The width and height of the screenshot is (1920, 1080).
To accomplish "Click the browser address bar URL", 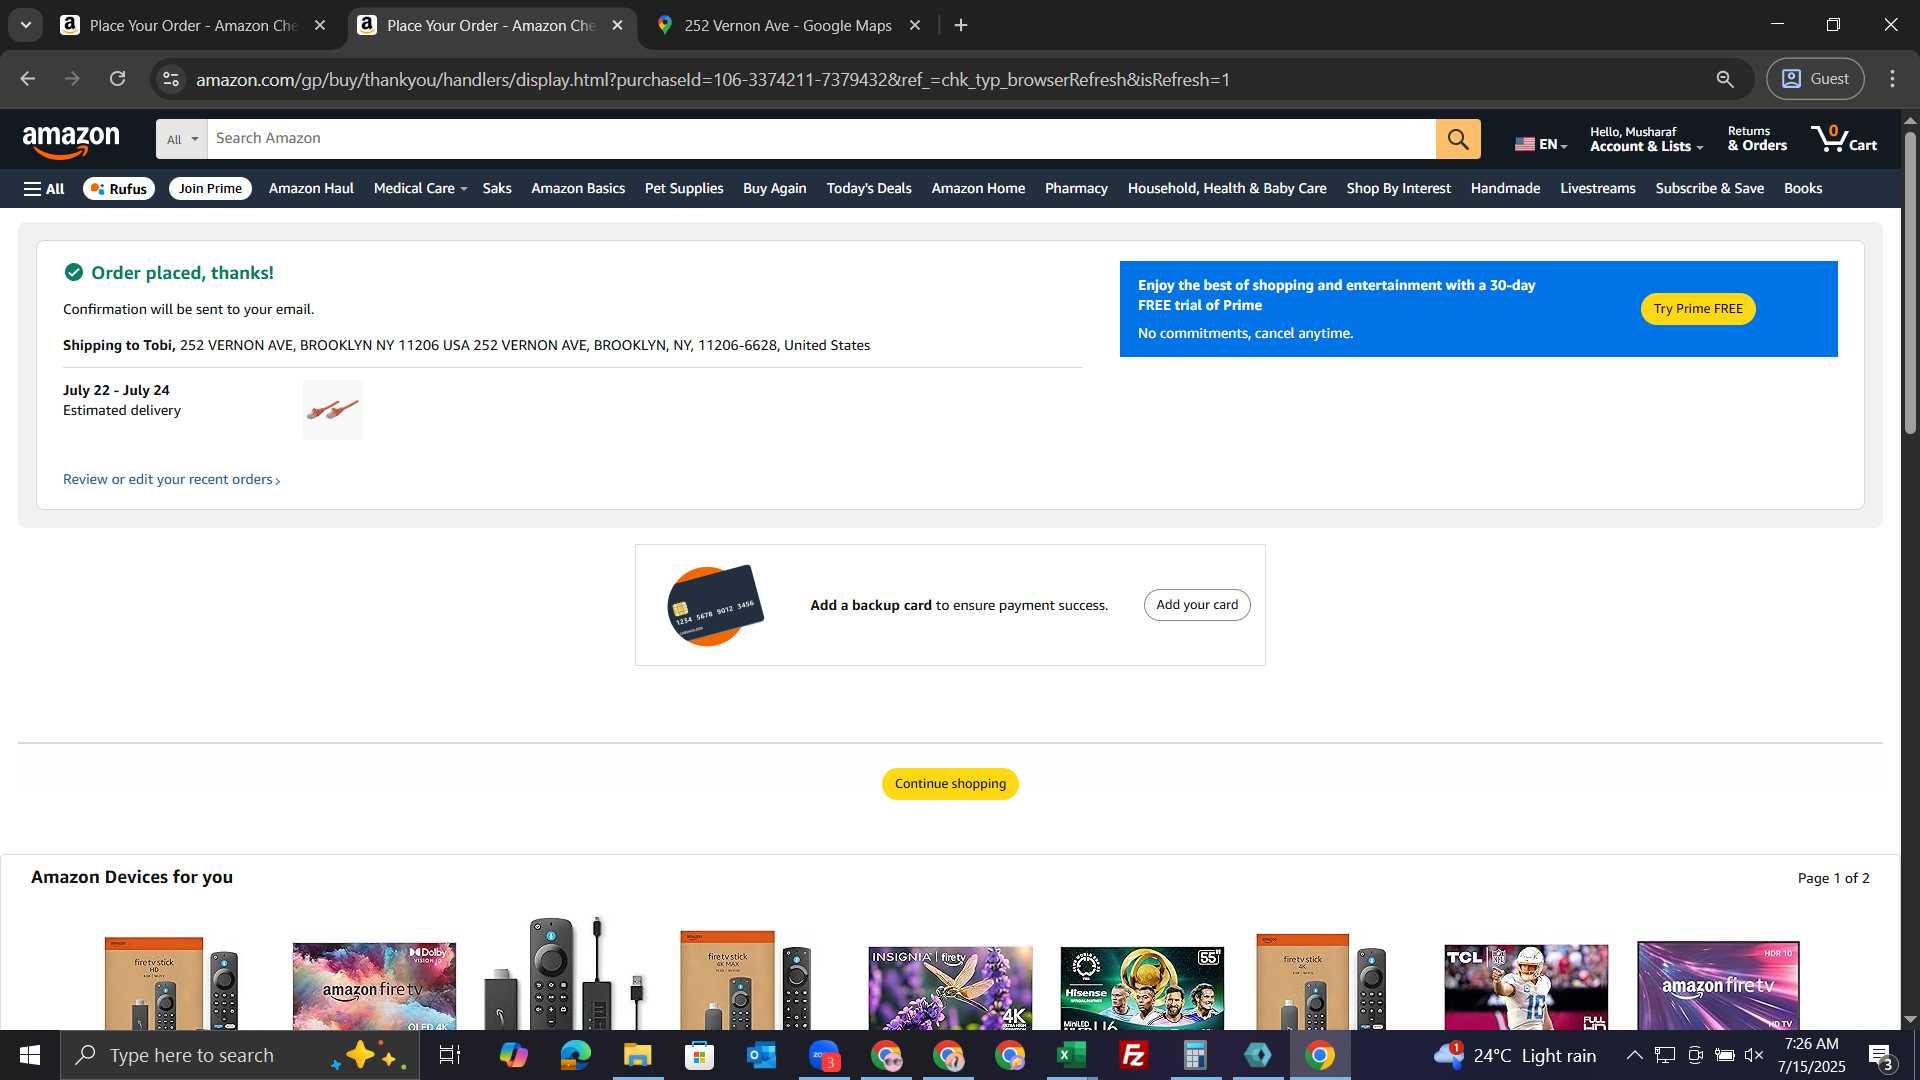I will pos(712,79).
